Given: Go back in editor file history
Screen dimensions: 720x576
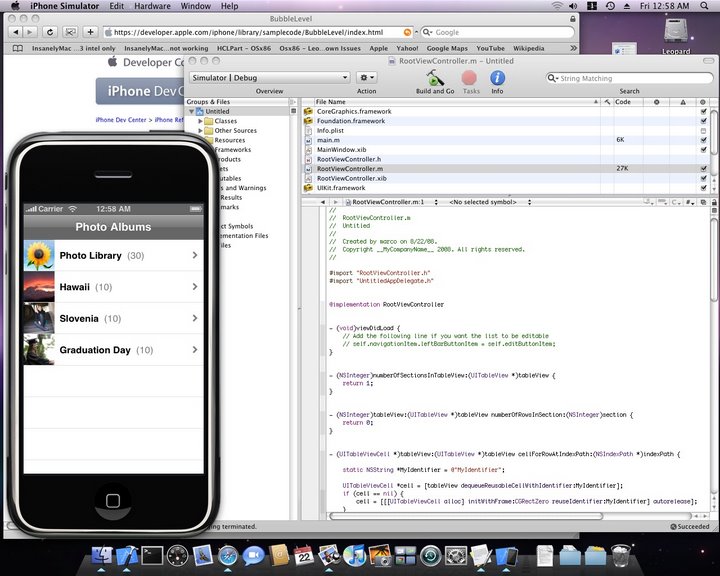Looking at the screenshot, I should pos(322,202).
